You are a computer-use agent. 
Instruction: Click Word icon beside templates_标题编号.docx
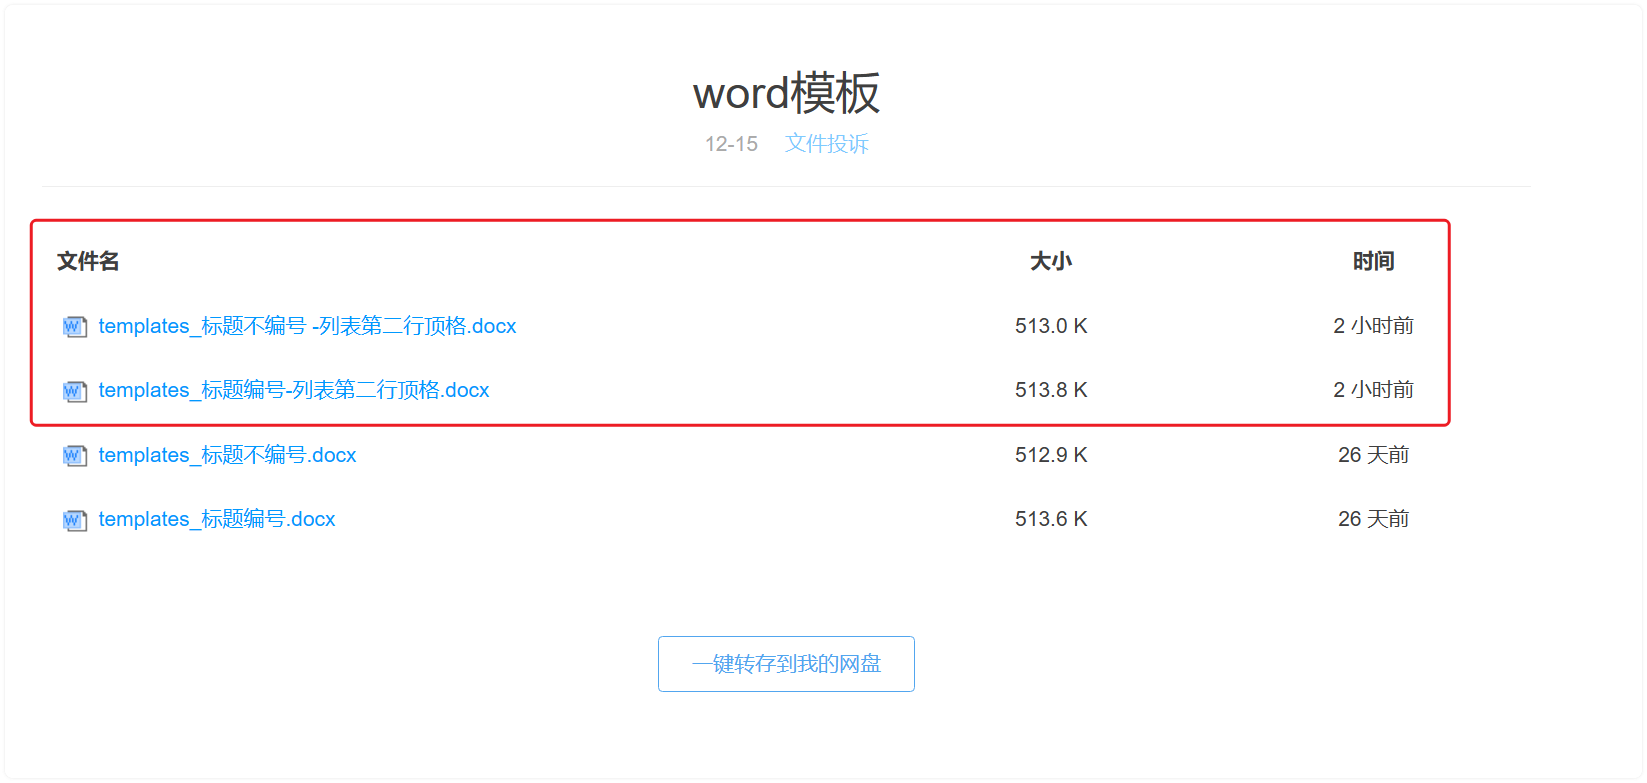click(75, 520)
